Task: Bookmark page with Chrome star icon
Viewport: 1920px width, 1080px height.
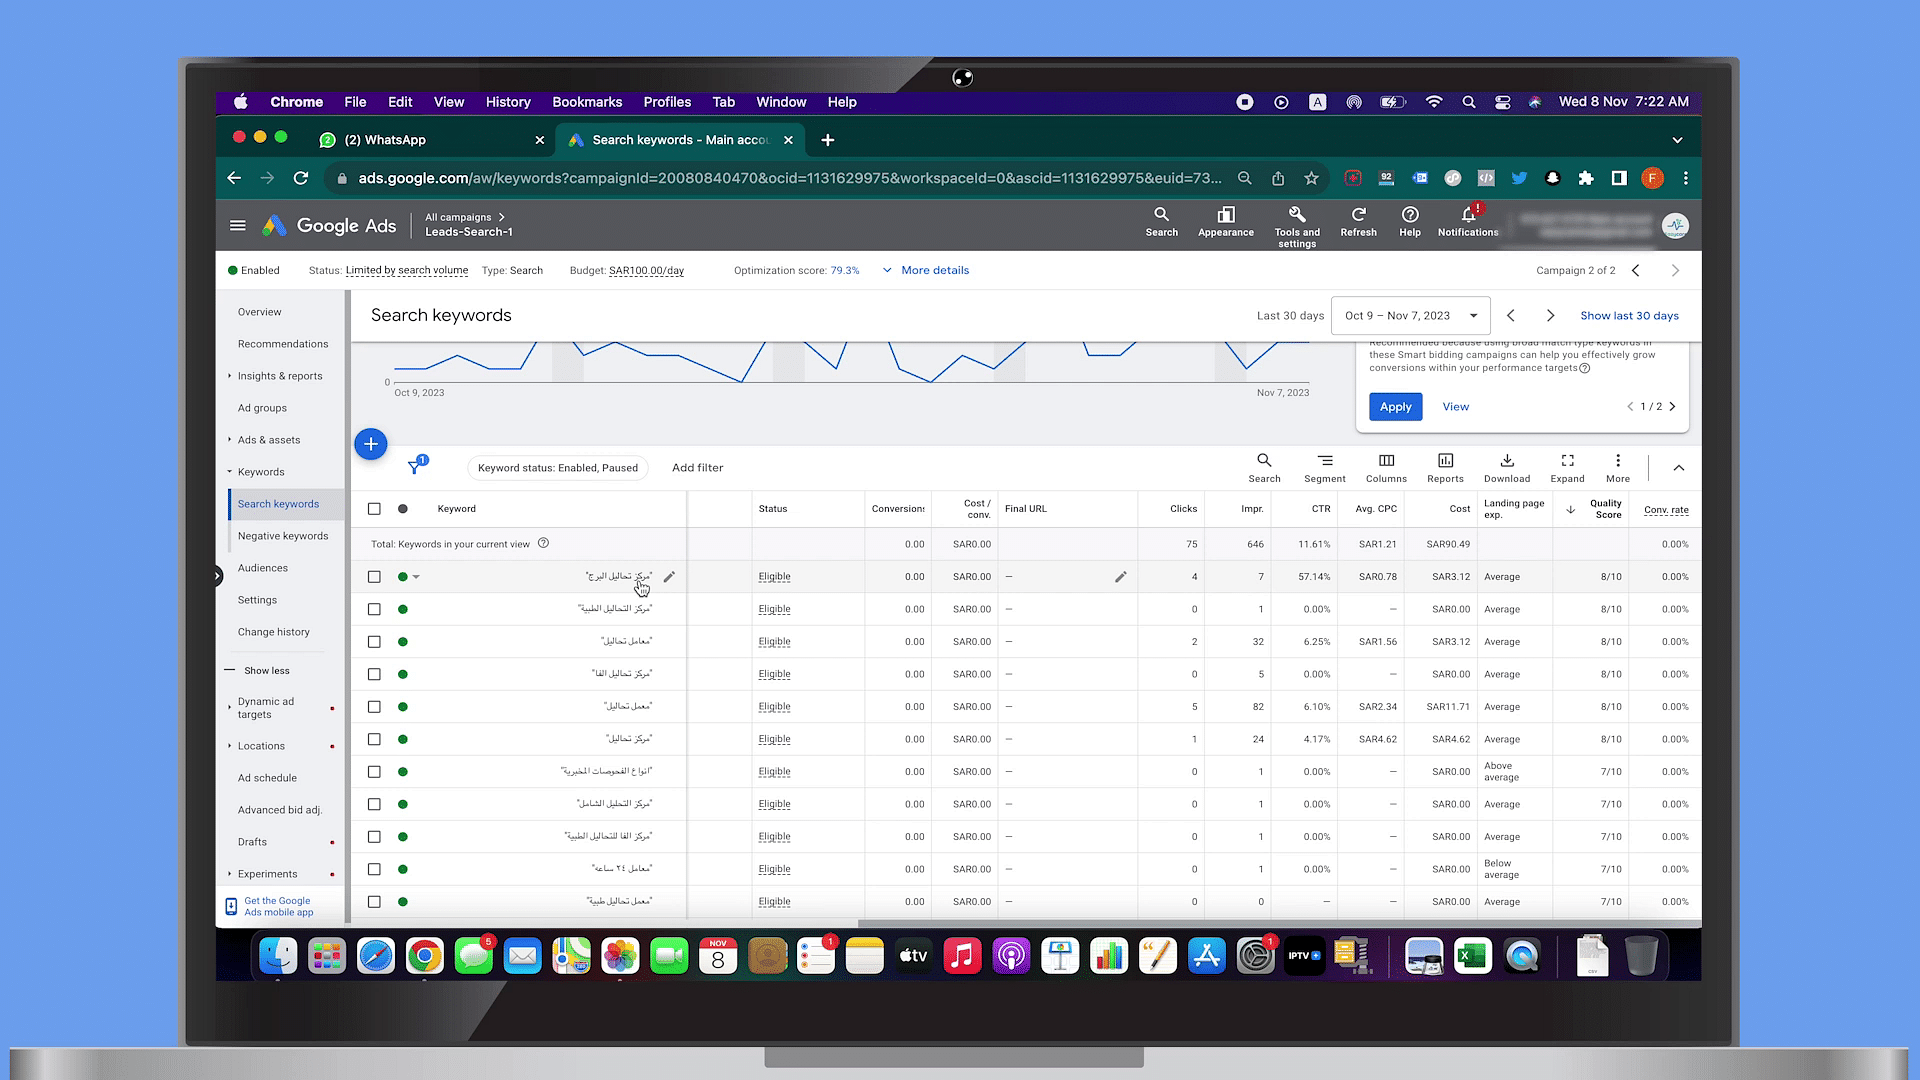Action: tap(1311, 178)
